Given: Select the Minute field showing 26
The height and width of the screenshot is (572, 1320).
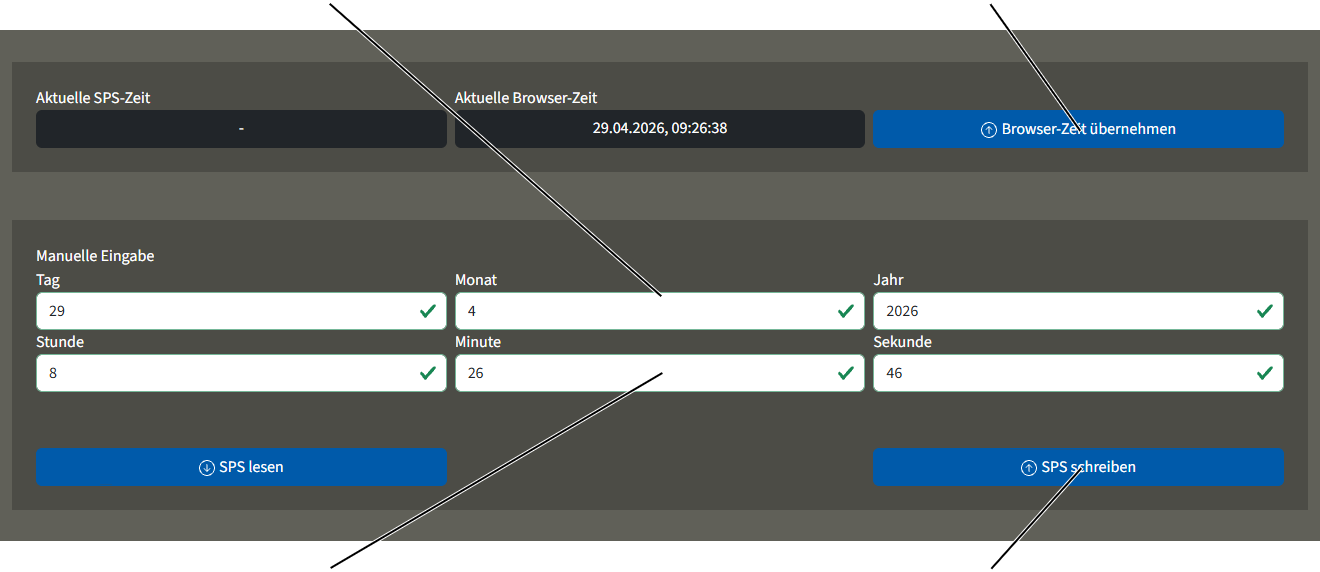Looking at the screenshot, I should pyautogui.click(x=659, y=373).
